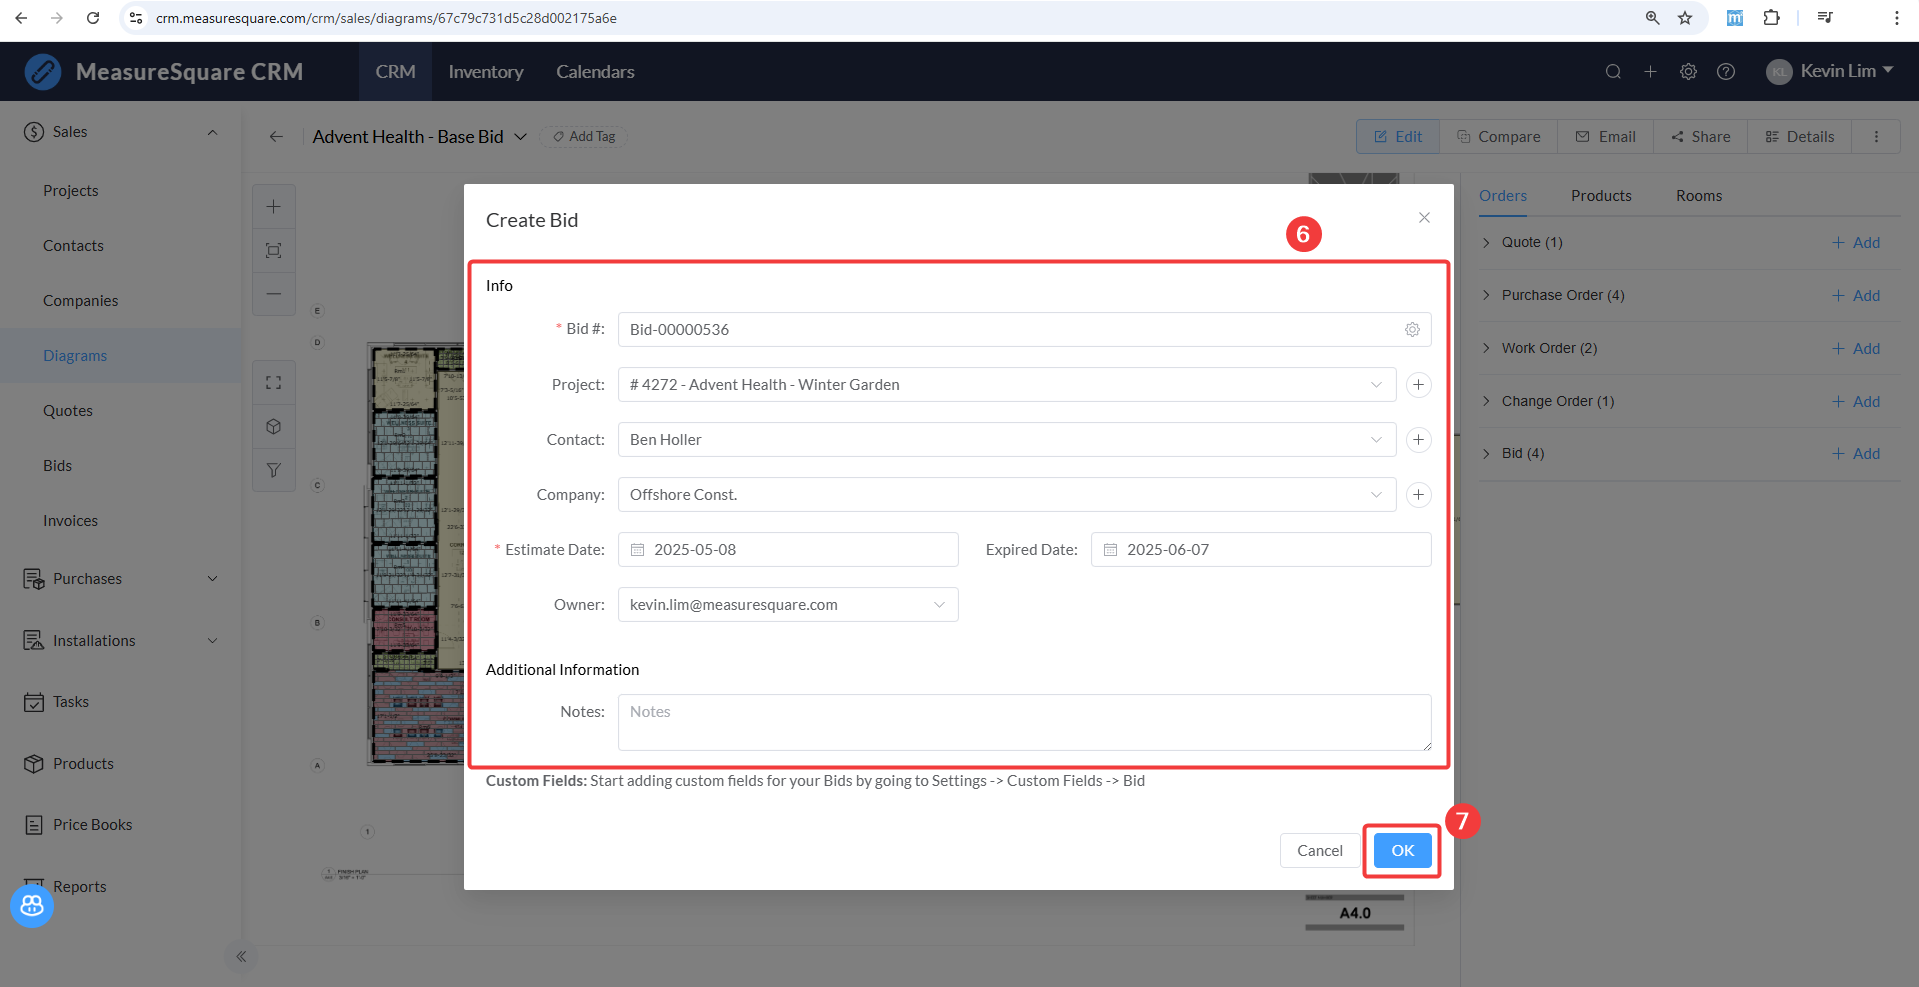Click the Bid # settings gear icon
The width and height of the screenshot is (1919, 987).
[1412, 330]
